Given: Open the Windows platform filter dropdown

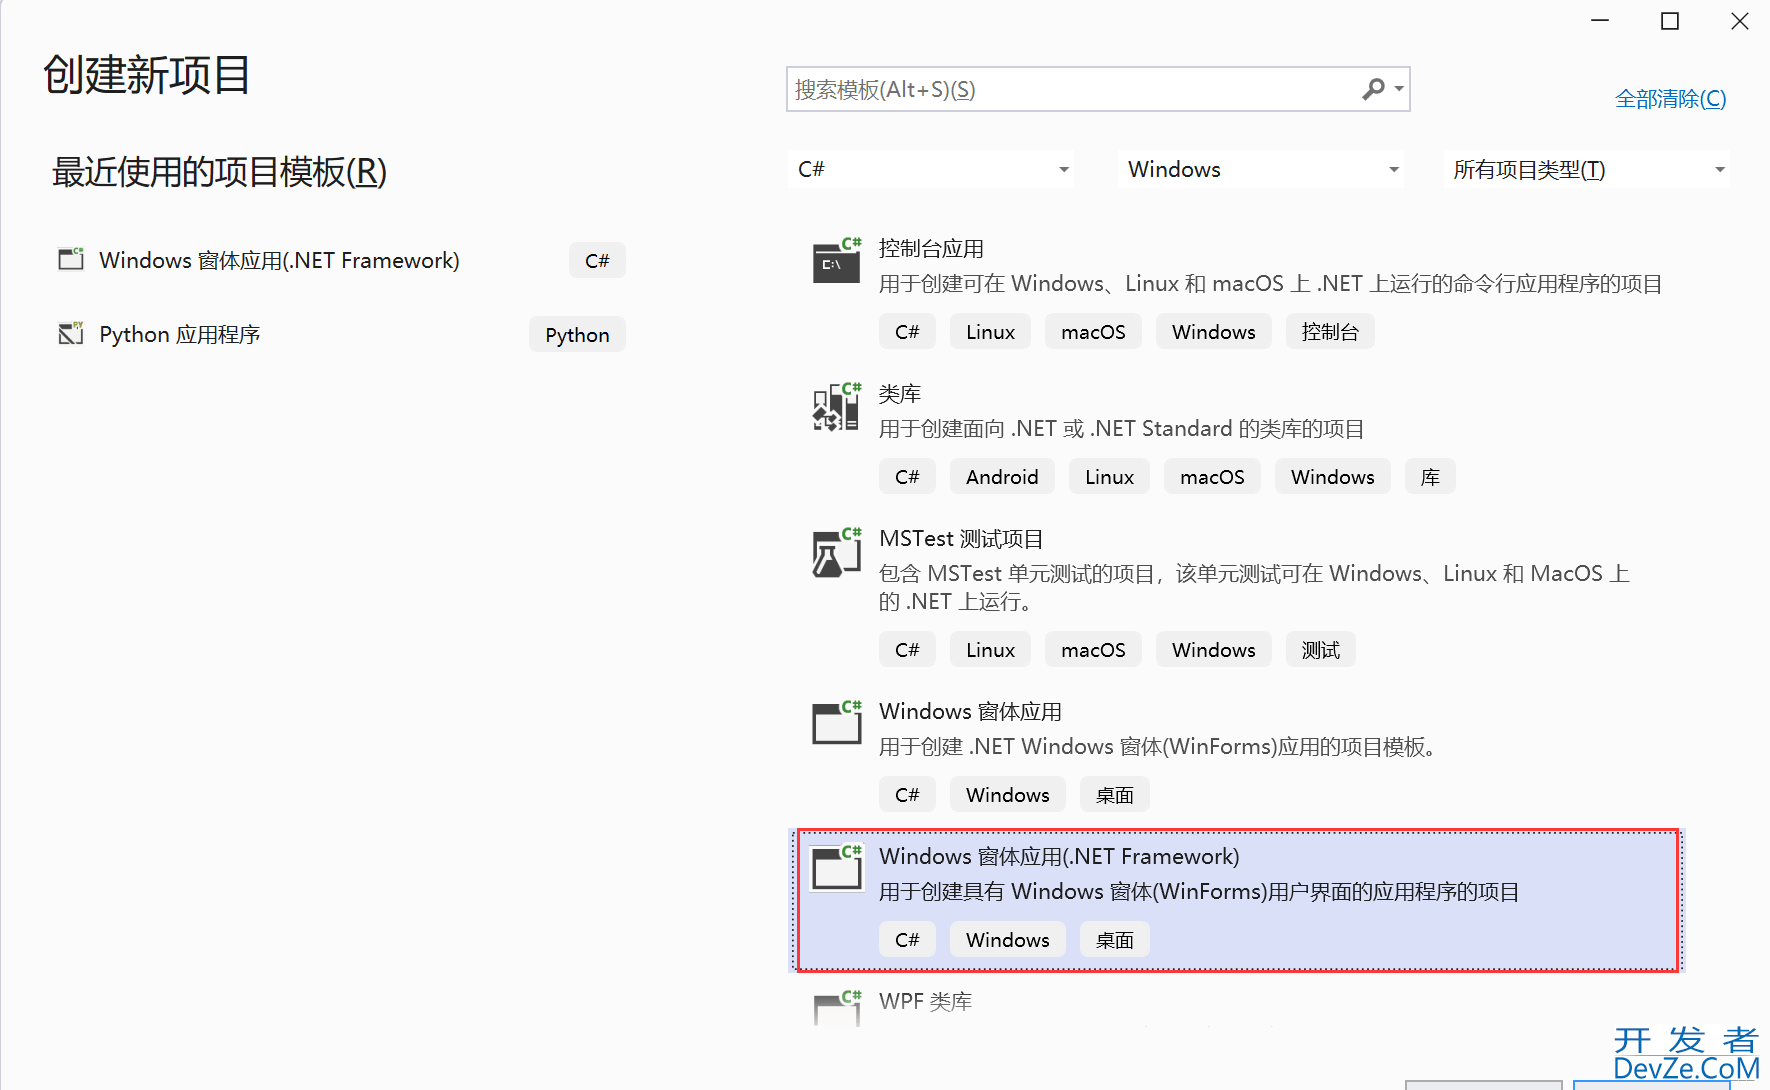Looking at the screenshot, I should tap(1261, 169).
